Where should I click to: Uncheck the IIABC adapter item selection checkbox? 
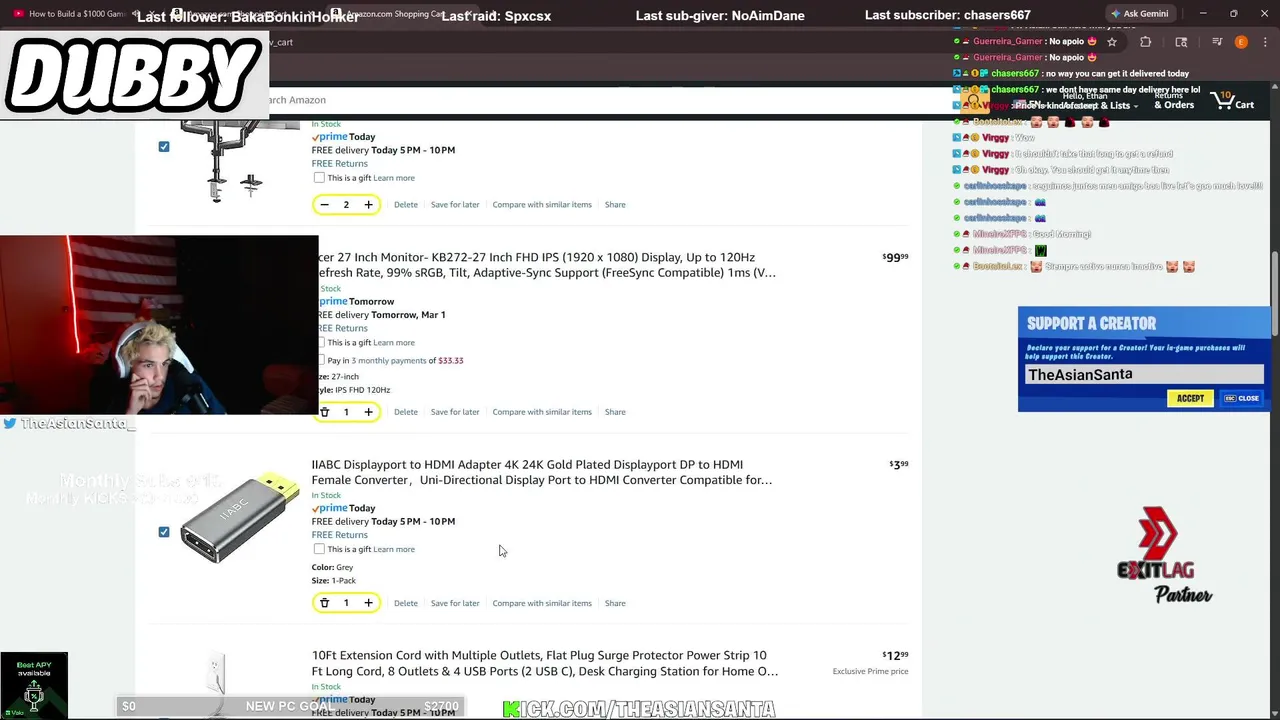pos(164,532)
